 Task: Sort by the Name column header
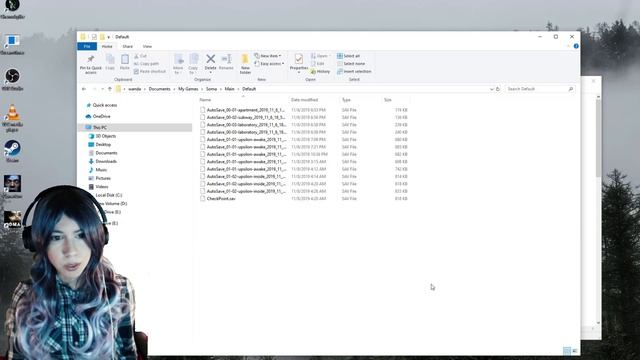click(x=243, y=100)
